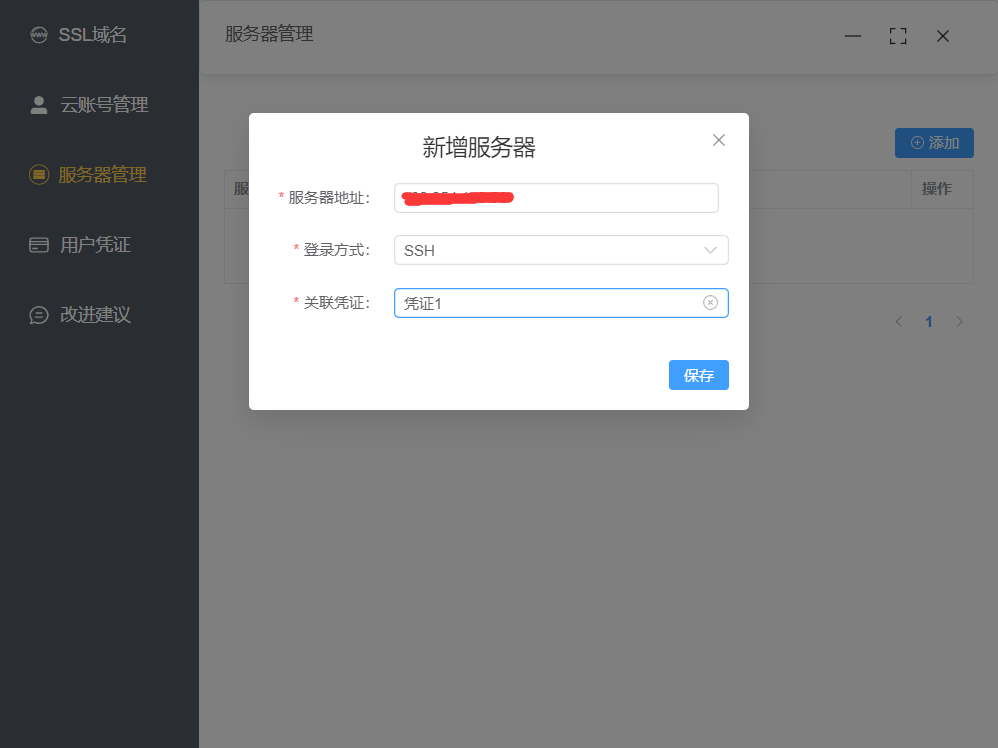
Task: Open the SSL域名 menu item
Action: point(92,36)
